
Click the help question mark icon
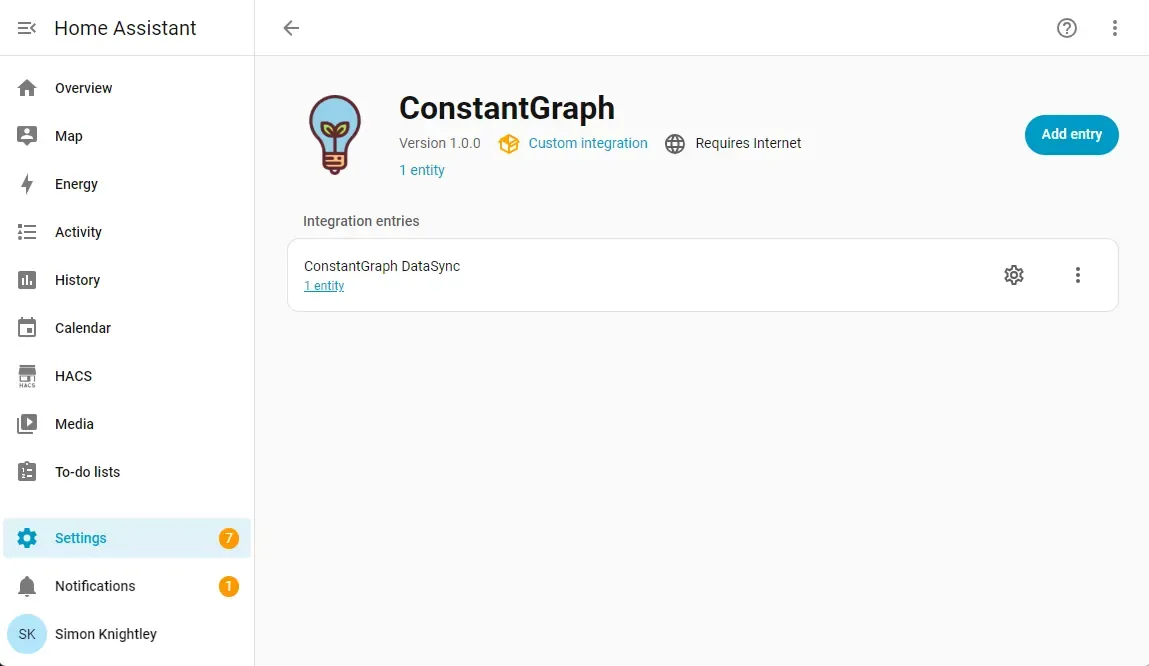coord(1067,28)
